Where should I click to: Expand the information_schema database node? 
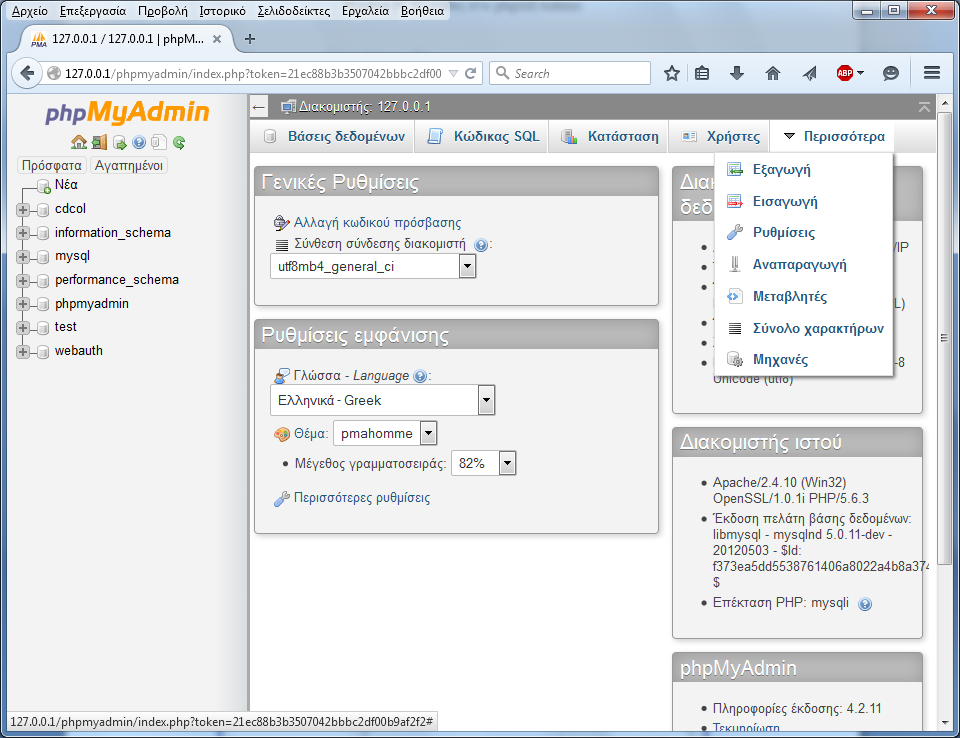click(x=23, y=233)
